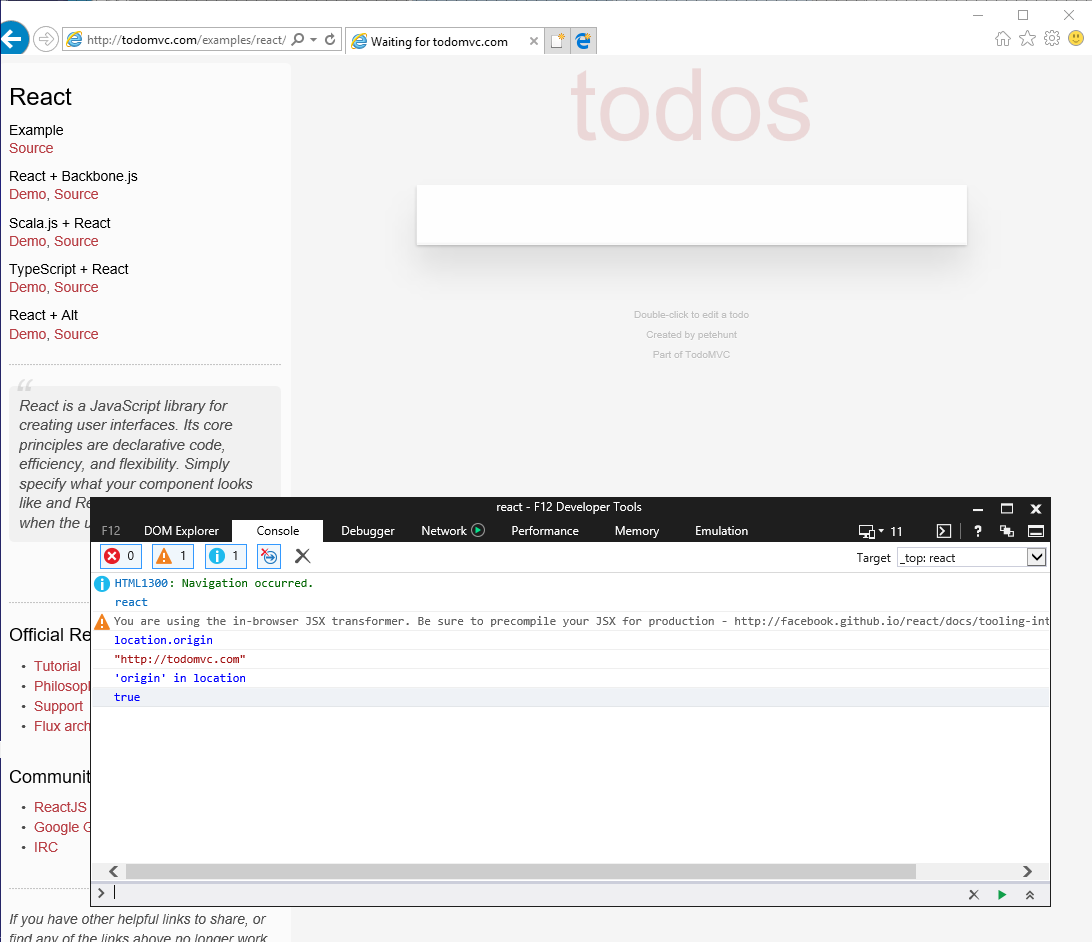
Task: Clear the console with the X icon
Action: pyautogui.click(x=302, y=556)
